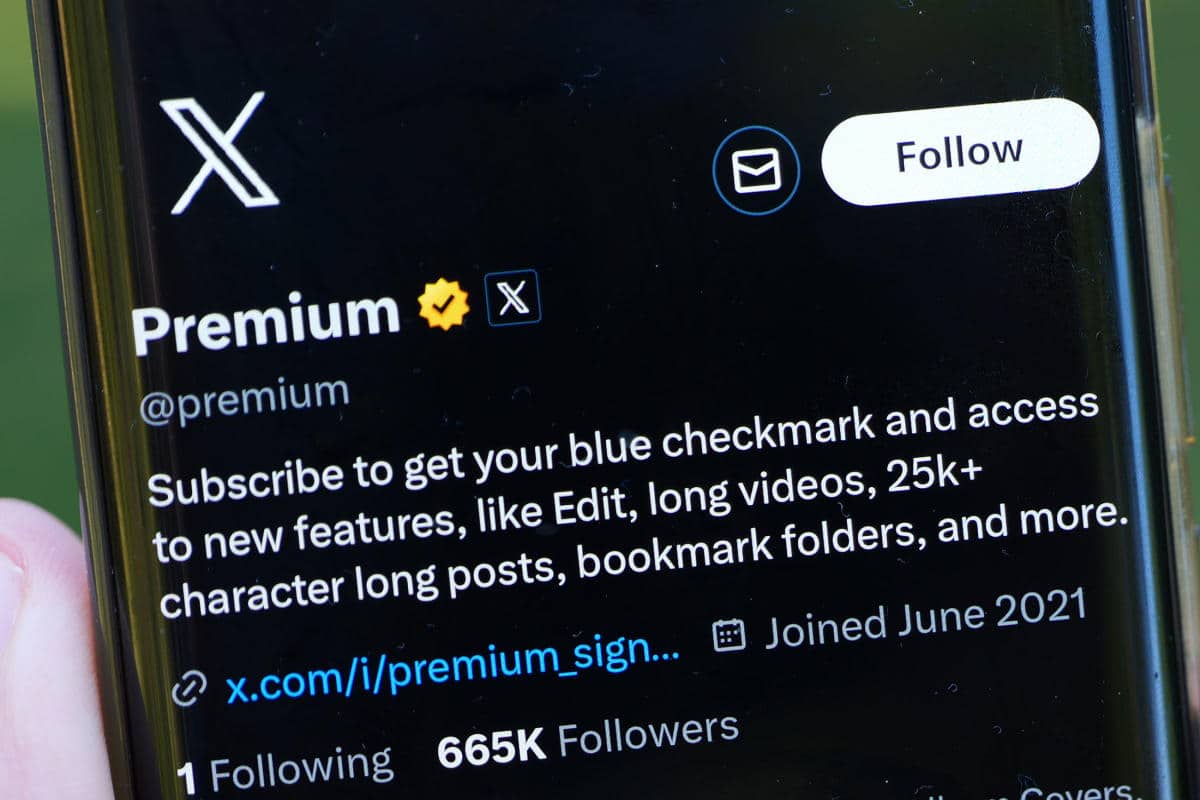
Task: Follow the Premium account
Action: pos(960,152)
